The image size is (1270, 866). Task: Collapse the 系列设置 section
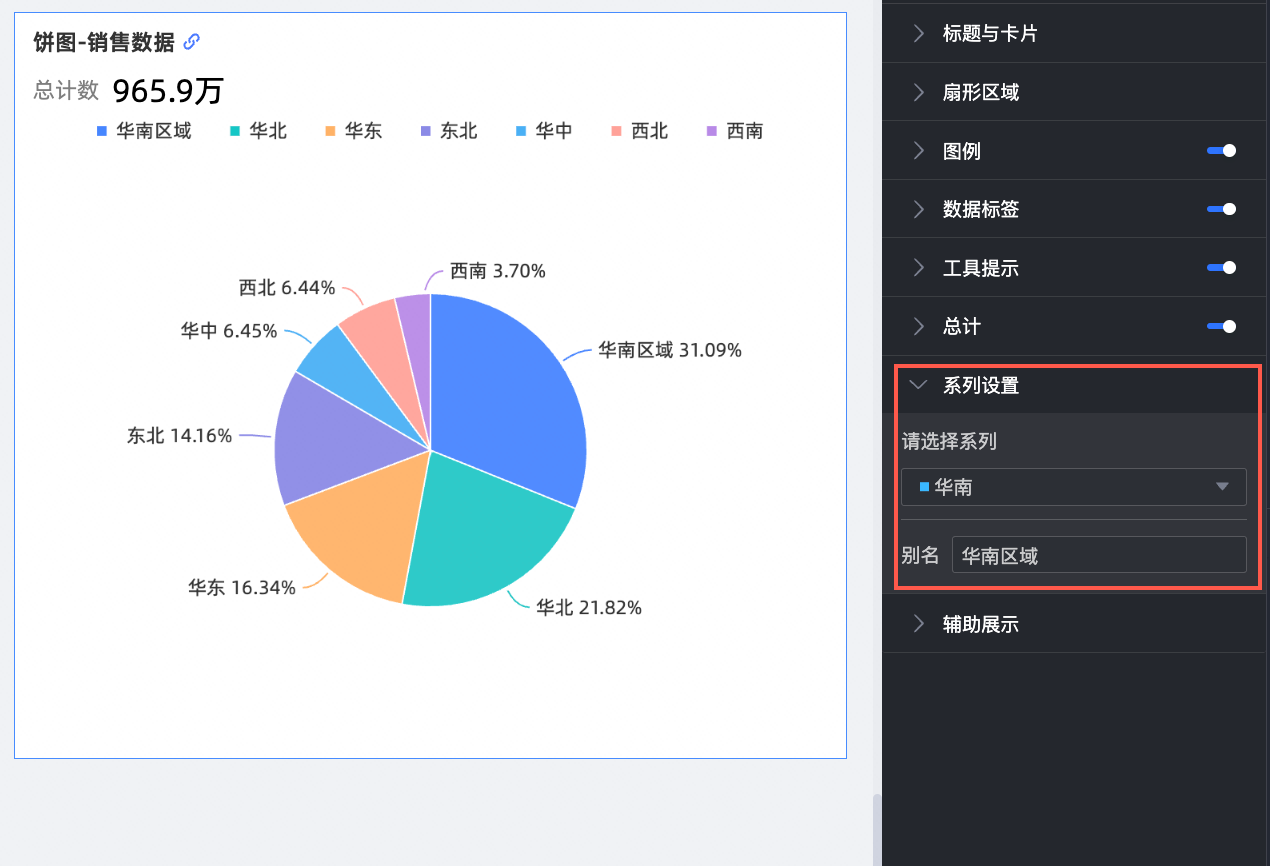pos(980,385)
